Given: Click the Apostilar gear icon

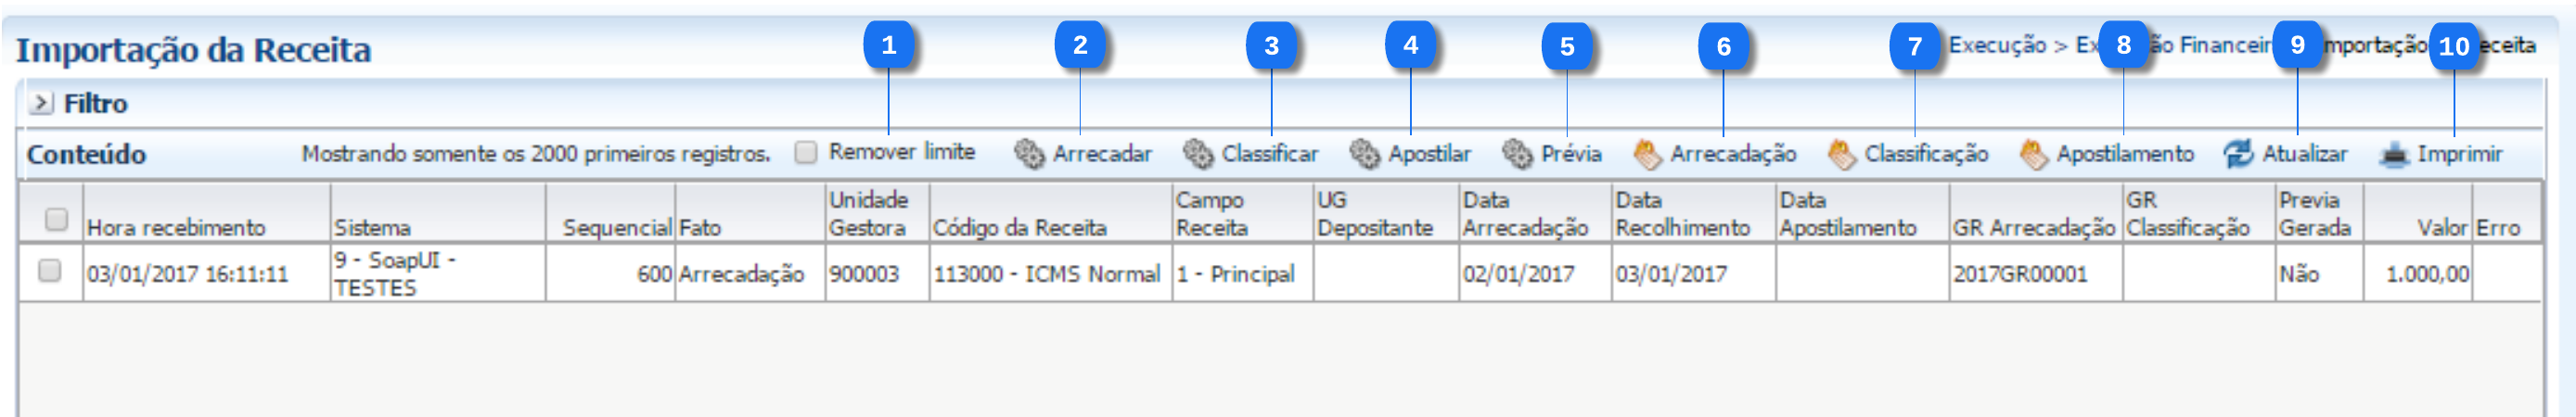Looking at the screenshot, I should (1364, 154).
